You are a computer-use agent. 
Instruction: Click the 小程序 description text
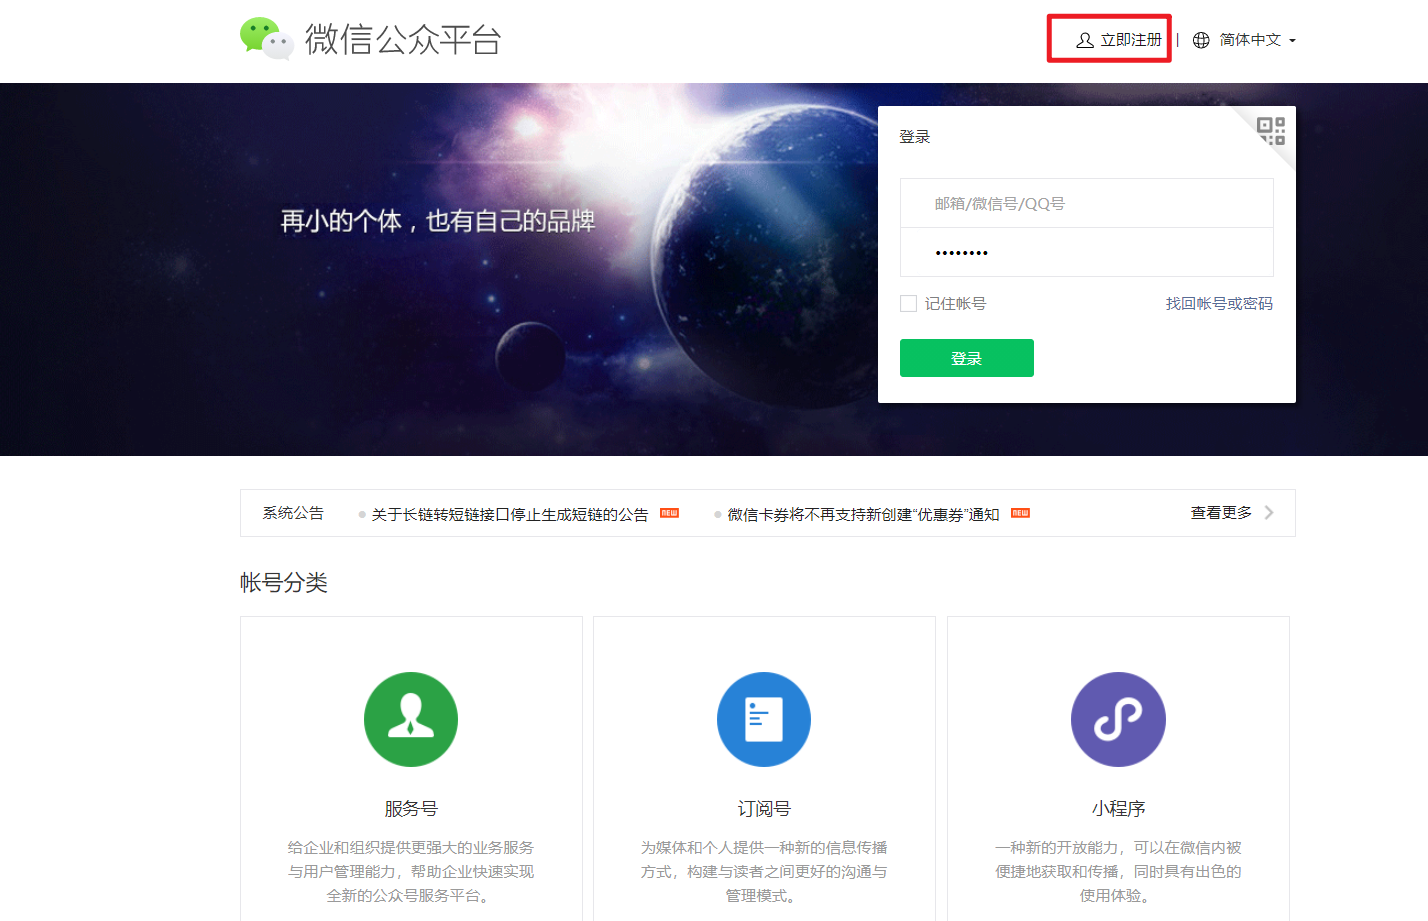click(1118, 871)
